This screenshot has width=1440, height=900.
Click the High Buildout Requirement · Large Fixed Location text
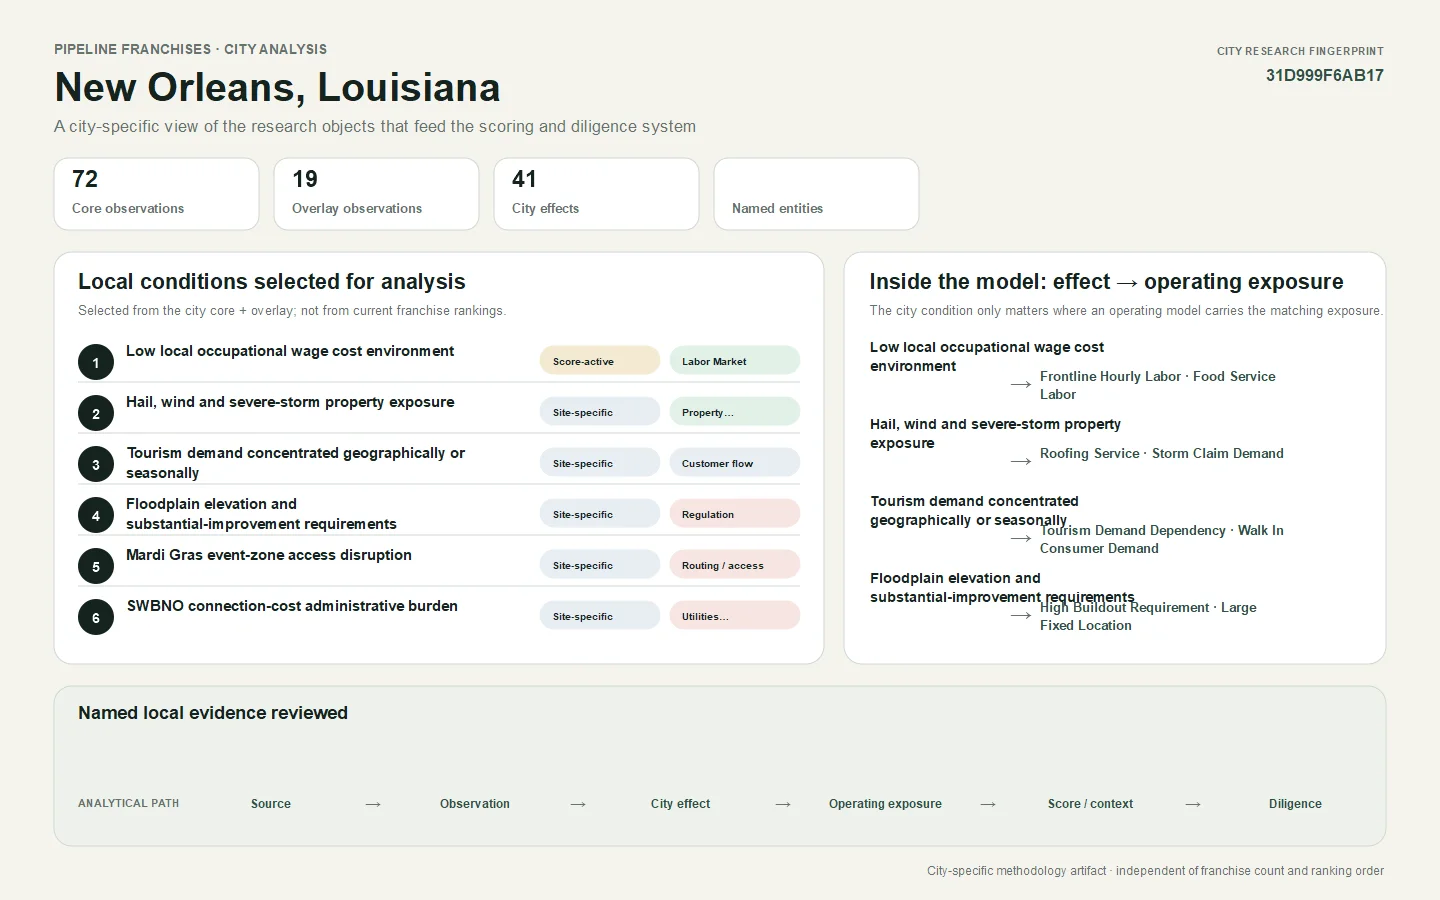tap(1148, 616)
